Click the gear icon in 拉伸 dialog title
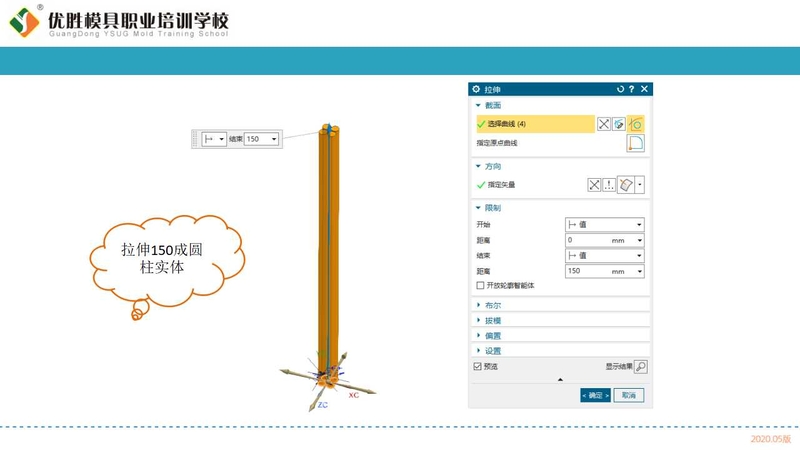This screenshot has height=450, width=800. click(476, 89)
